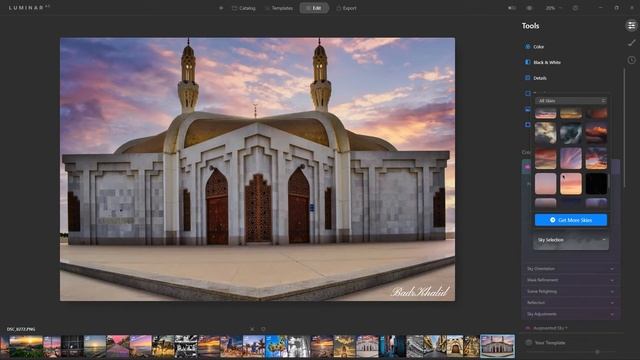Open the Templates tab

pyautogui.click(x=279, y=8)
